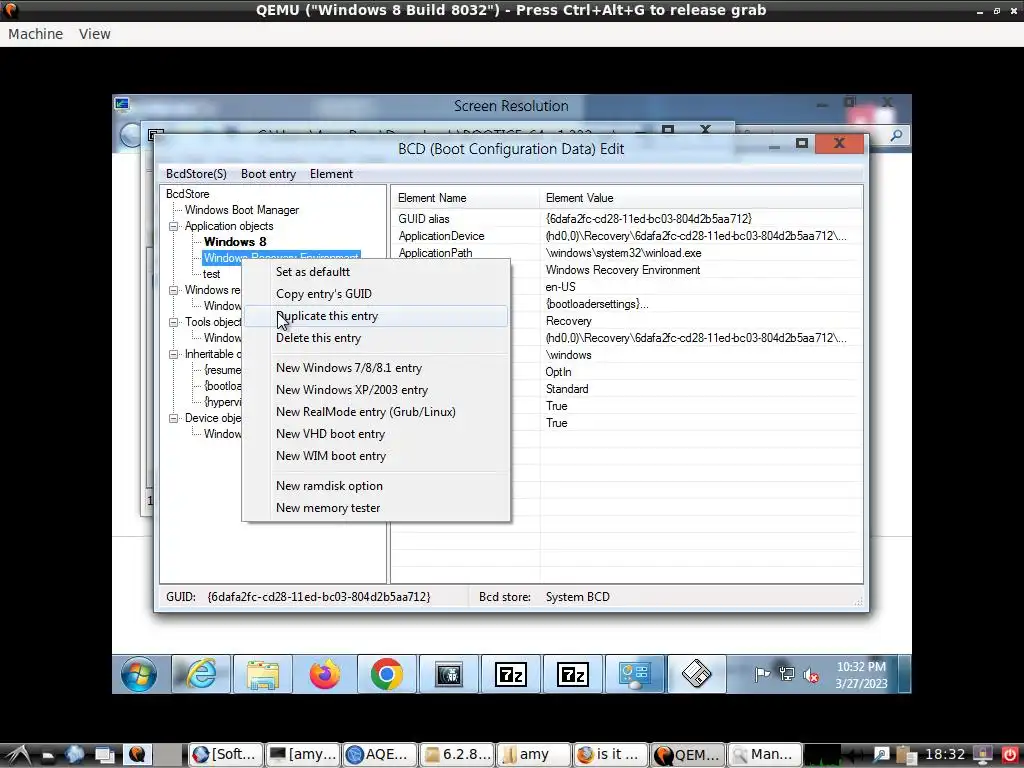Click host panel globe browser launcher
The width and height of the screenshot is (1024, 768).
click(x=74, y=755)
